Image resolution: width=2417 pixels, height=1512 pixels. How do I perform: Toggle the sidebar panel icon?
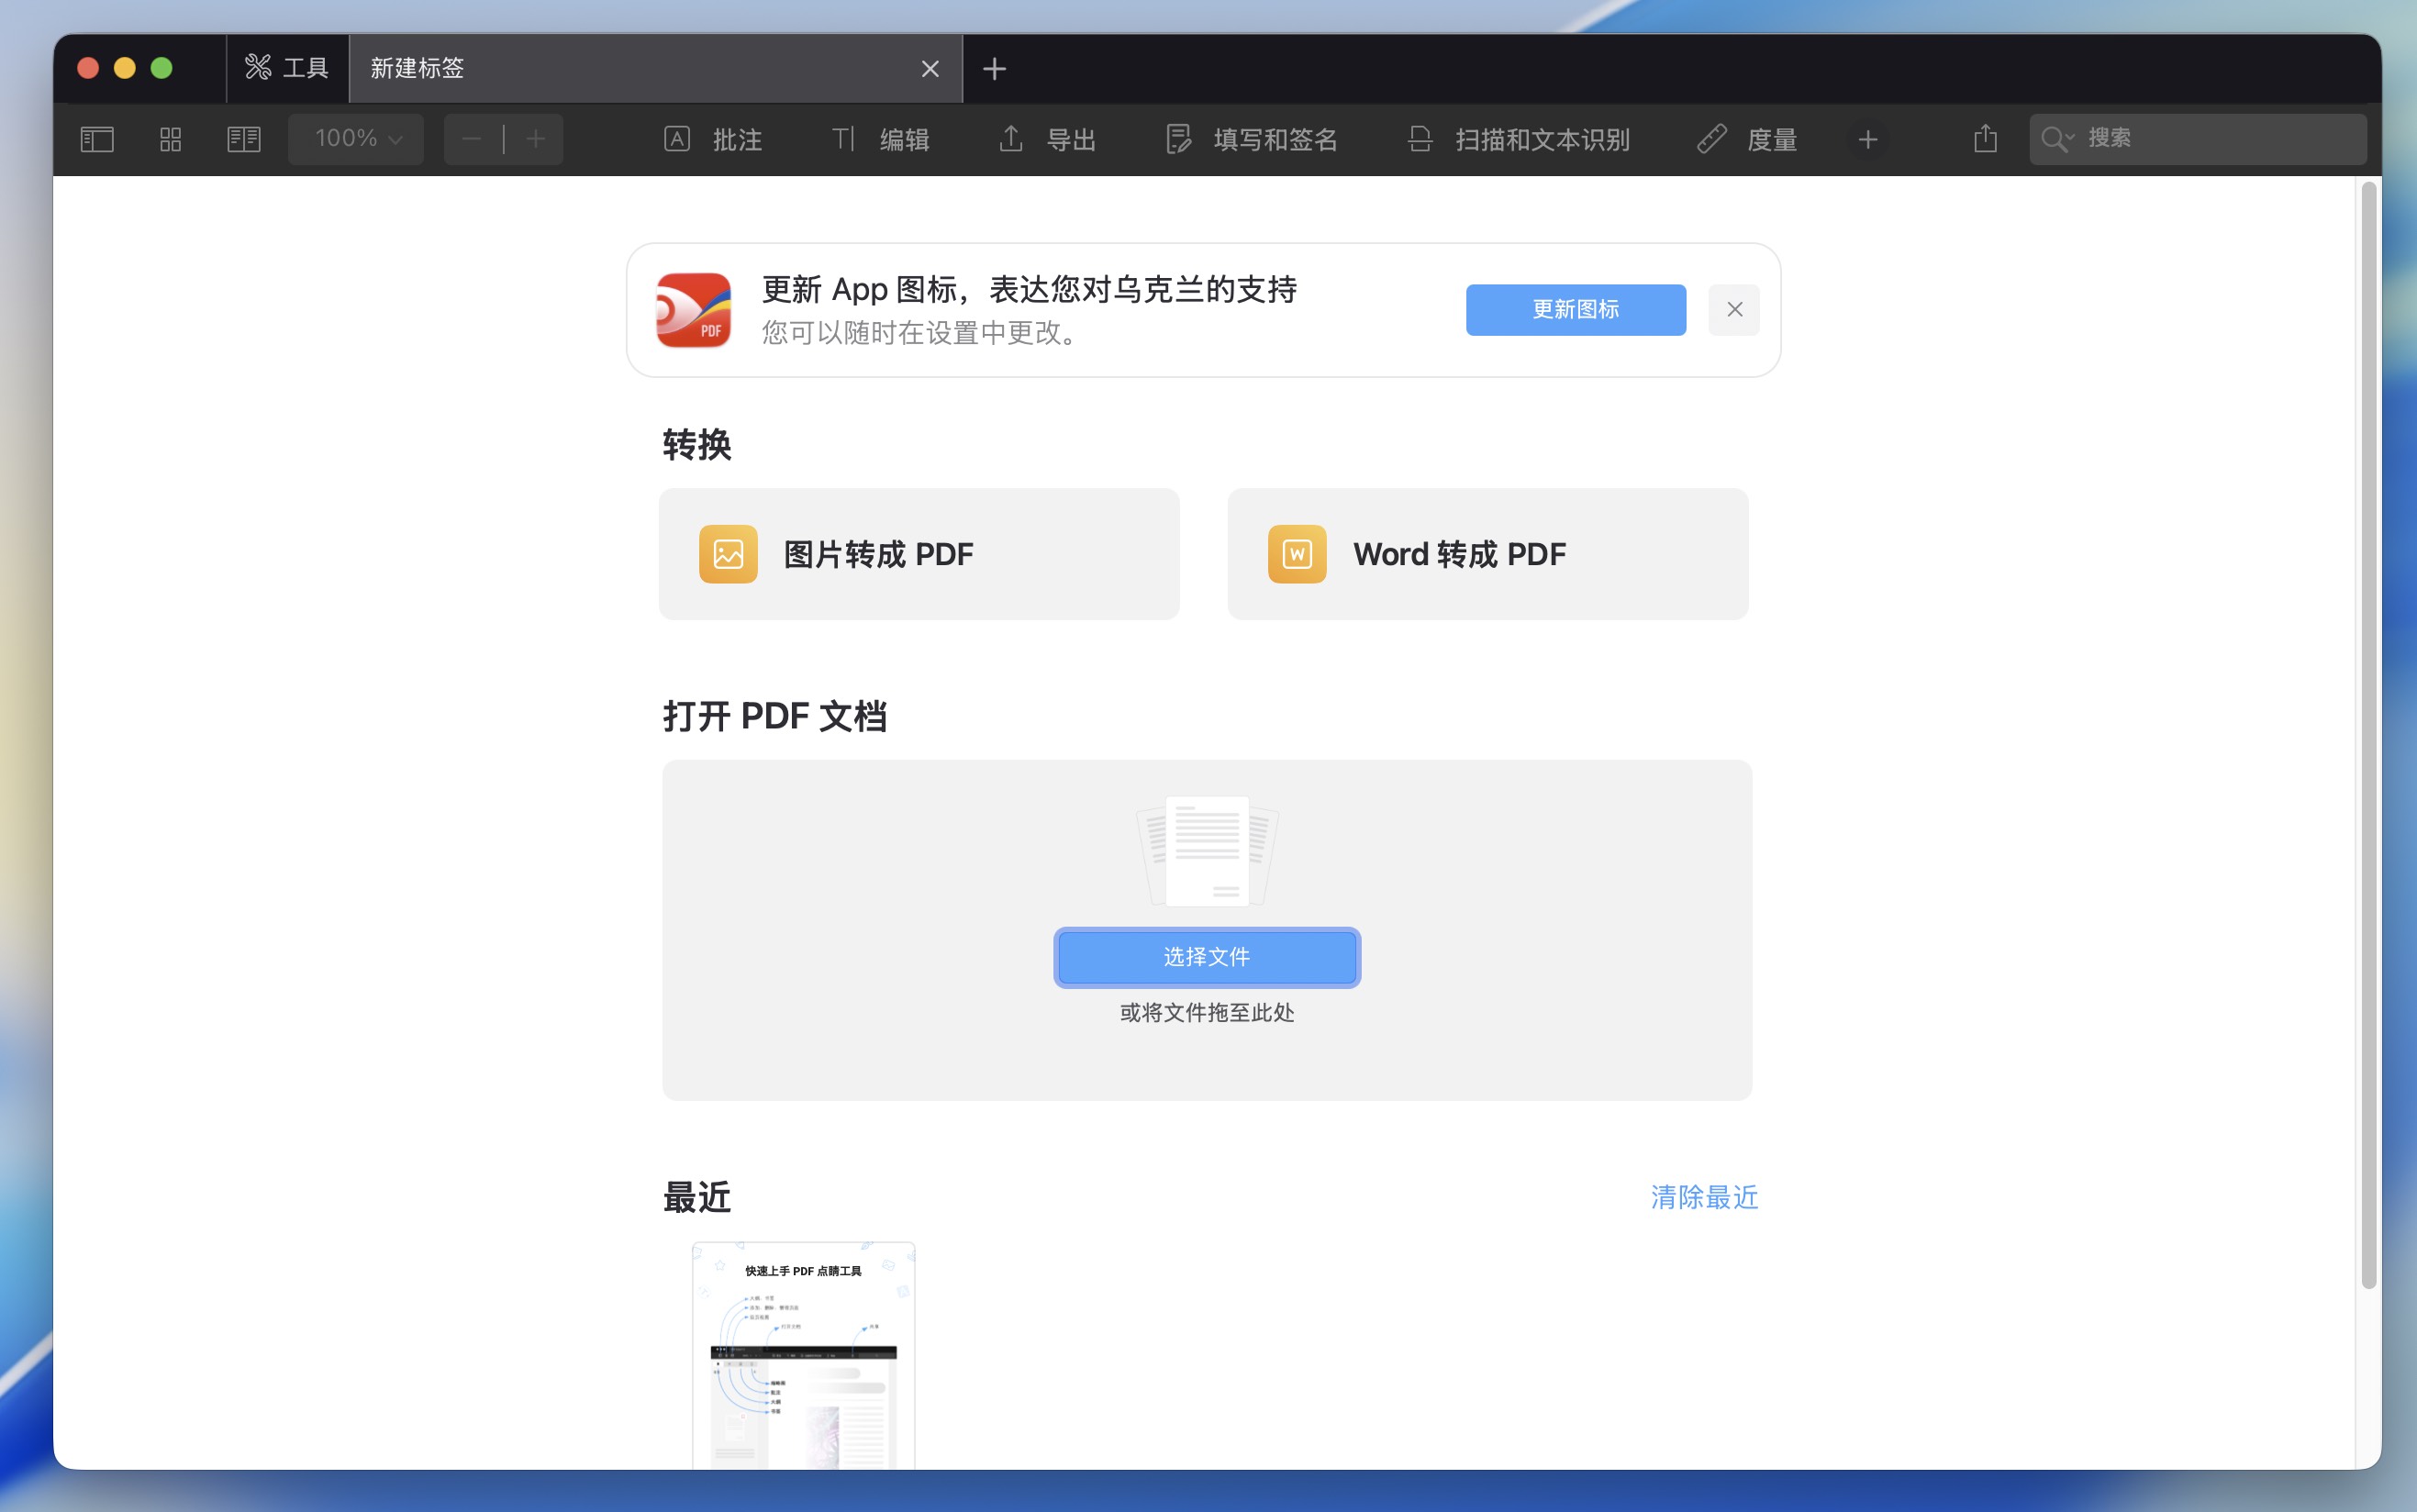[97, 139]
